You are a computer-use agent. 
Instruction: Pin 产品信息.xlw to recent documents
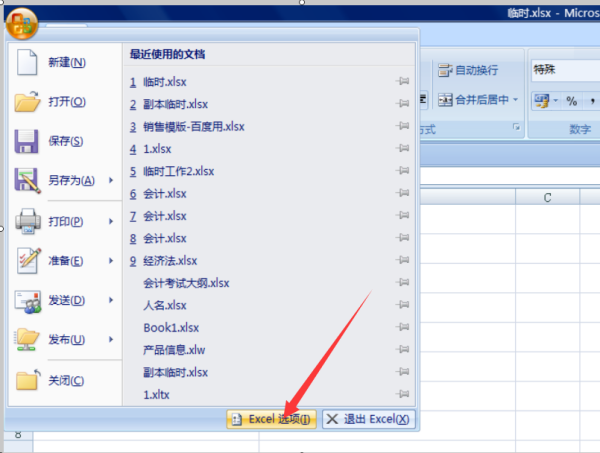(402, 349)
